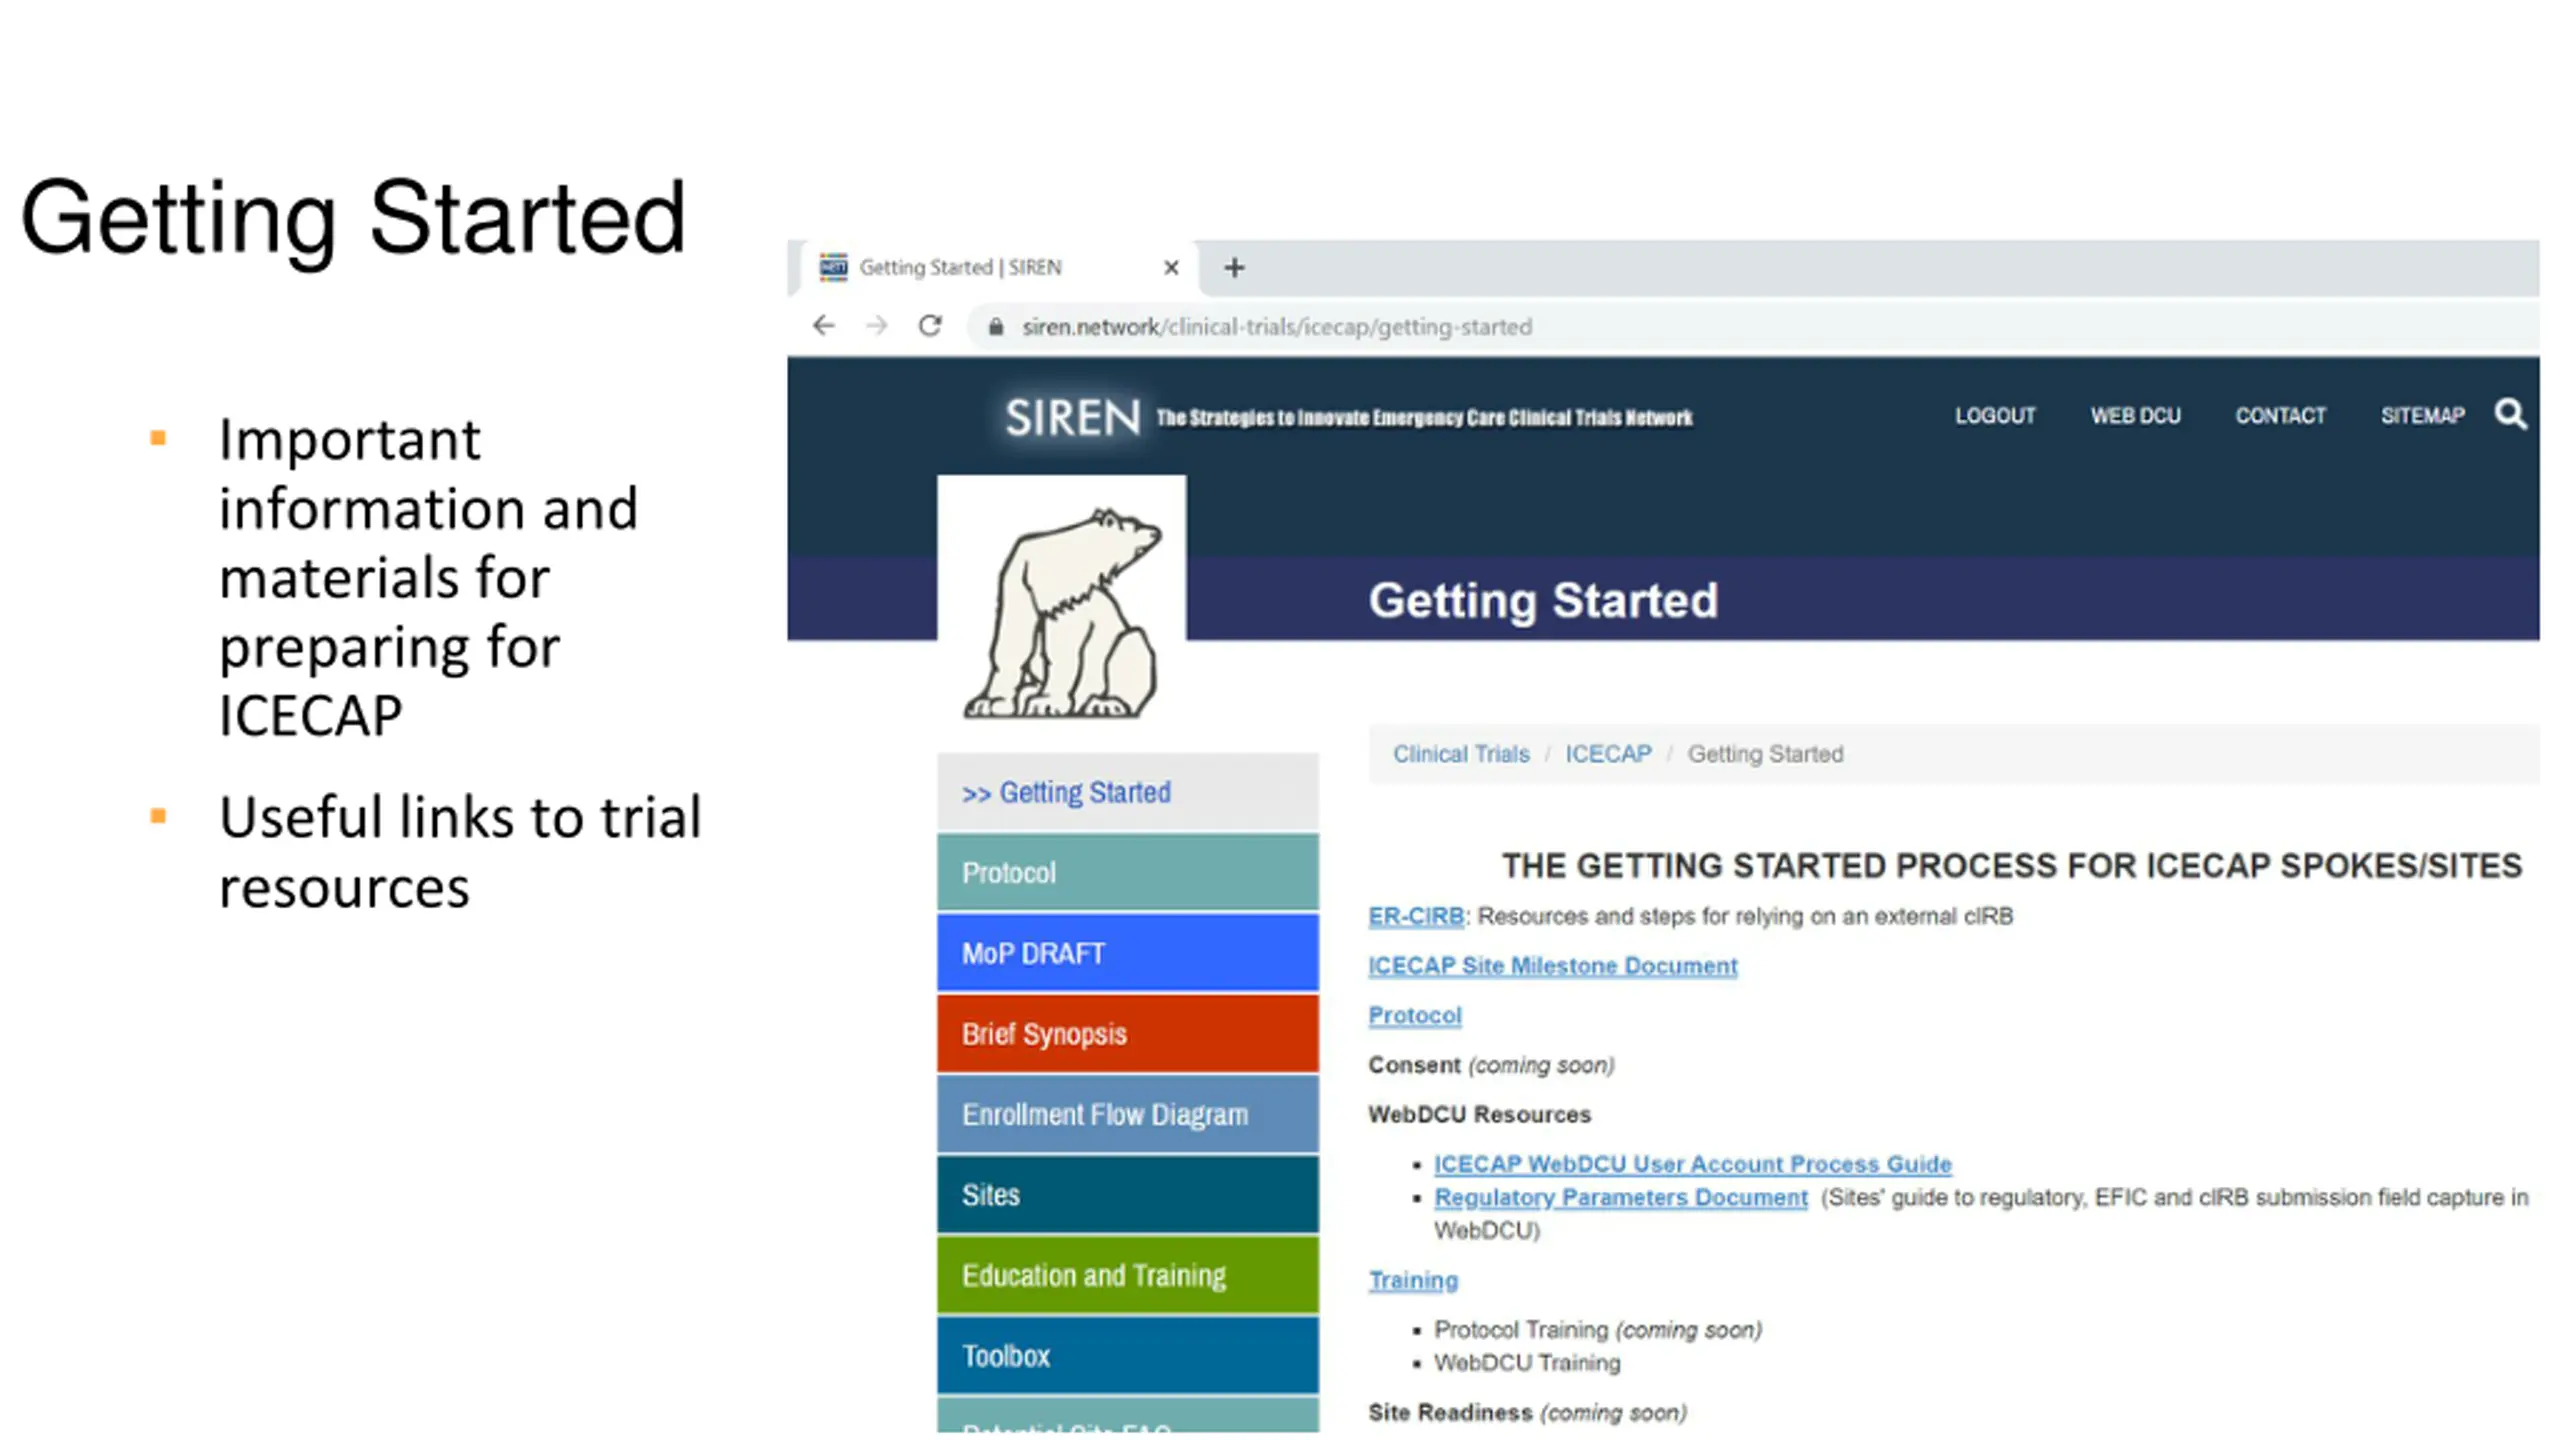Click the search magnifier icon in SIREN header
This screenshot has height=1440, width=2560.
point(2510,414)
